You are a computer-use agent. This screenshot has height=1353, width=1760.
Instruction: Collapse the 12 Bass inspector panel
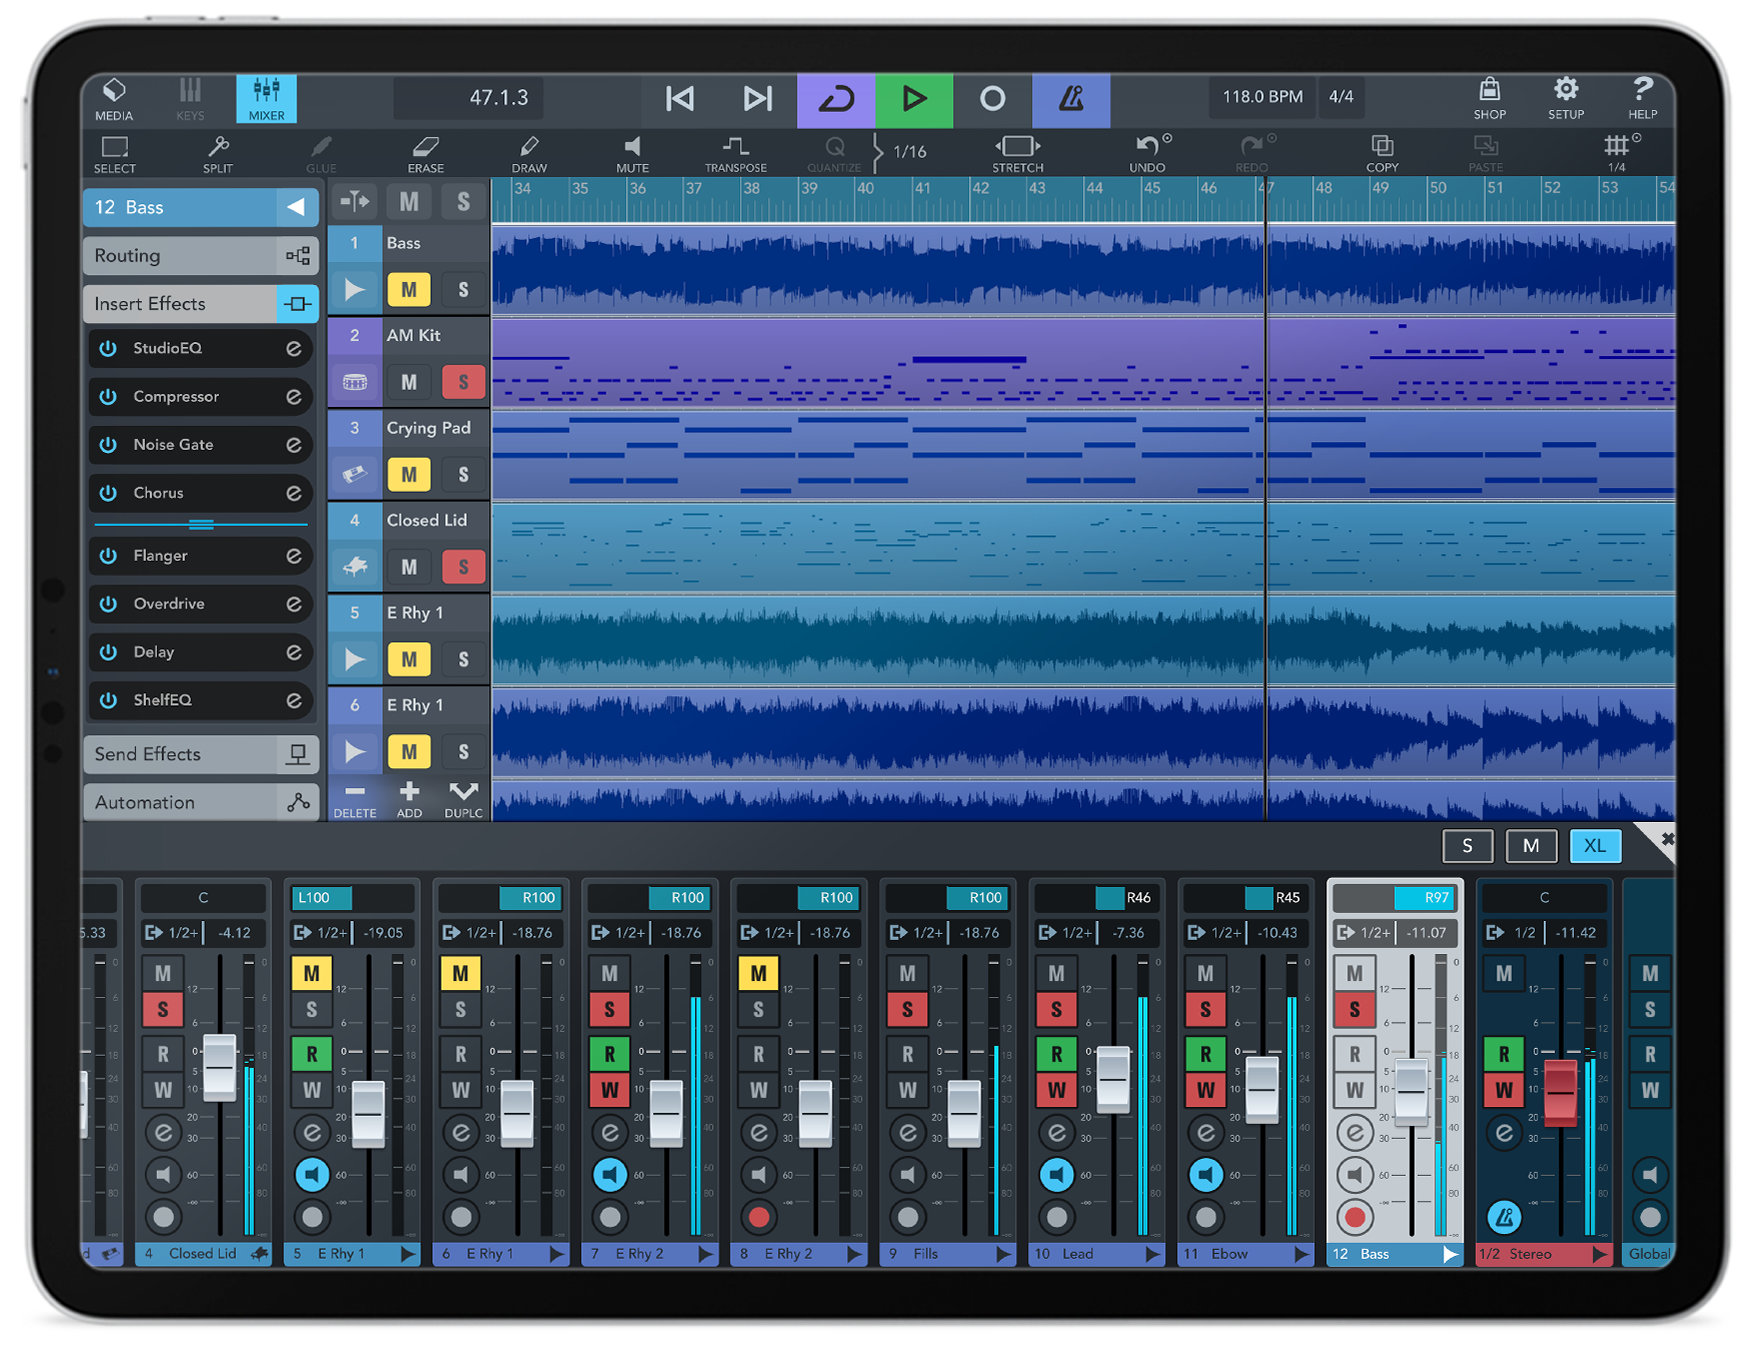pos(297,207)
